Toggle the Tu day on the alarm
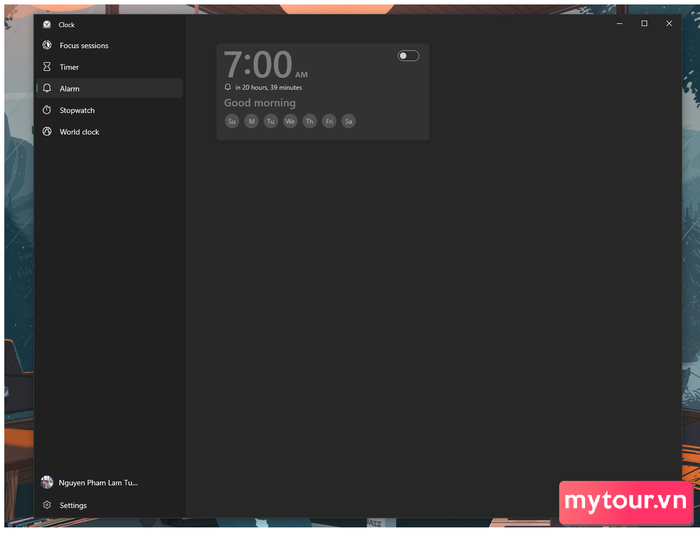 click(x=271, y=121)
